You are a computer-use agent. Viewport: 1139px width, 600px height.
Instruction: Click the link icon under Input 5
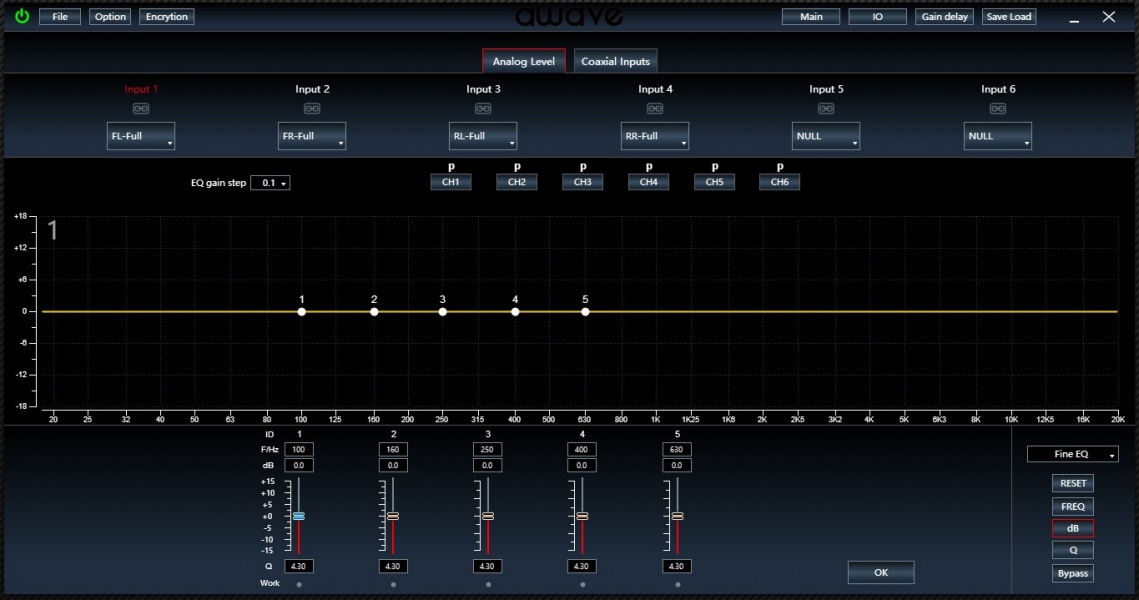click(826, 109)
